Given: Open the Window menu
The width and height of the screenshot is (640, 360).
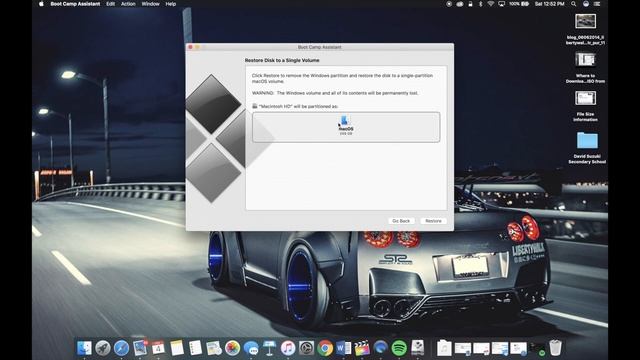Looking at the screenshot, I should tap(150, 4).
